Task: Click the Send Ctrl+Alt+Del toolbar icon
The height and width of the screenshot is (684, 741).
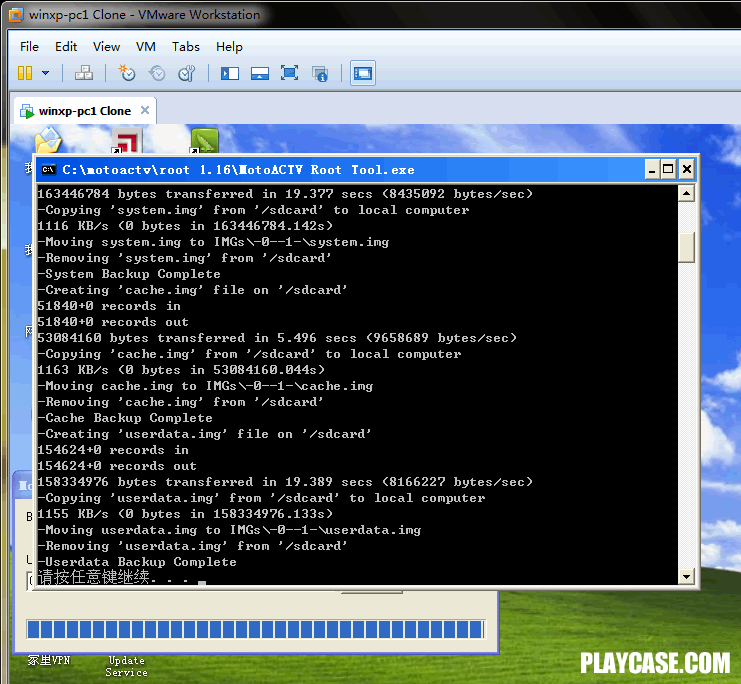Action: (84, 73)
